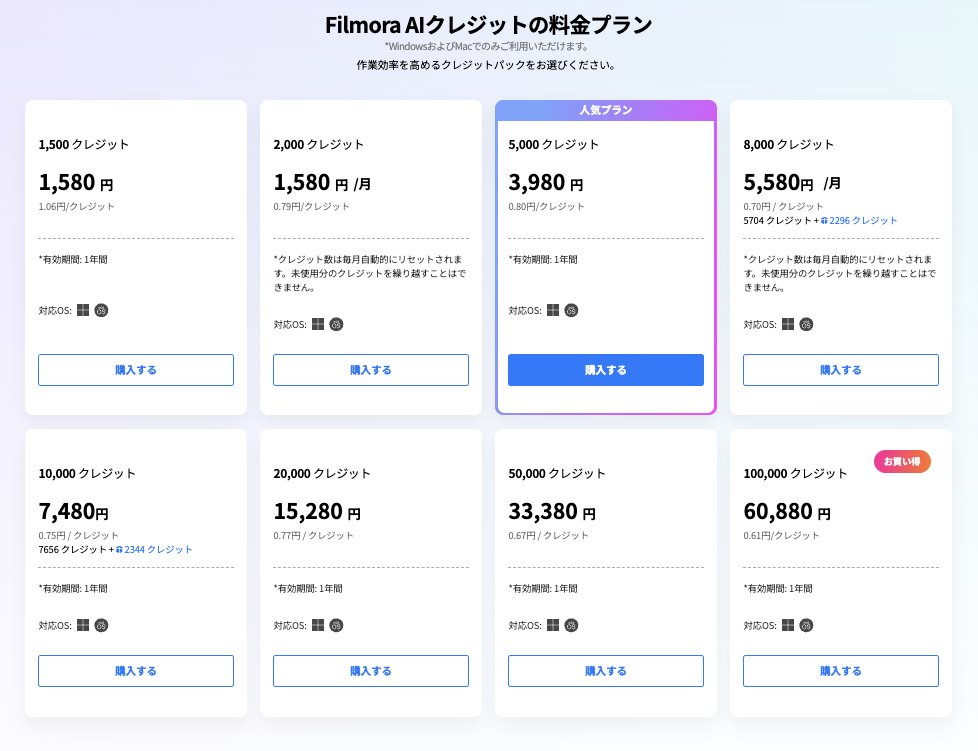The width and height of the screenshot is (978, 751).
Task: Purchase the 50,000 credit pack
Action: [605, 671]
